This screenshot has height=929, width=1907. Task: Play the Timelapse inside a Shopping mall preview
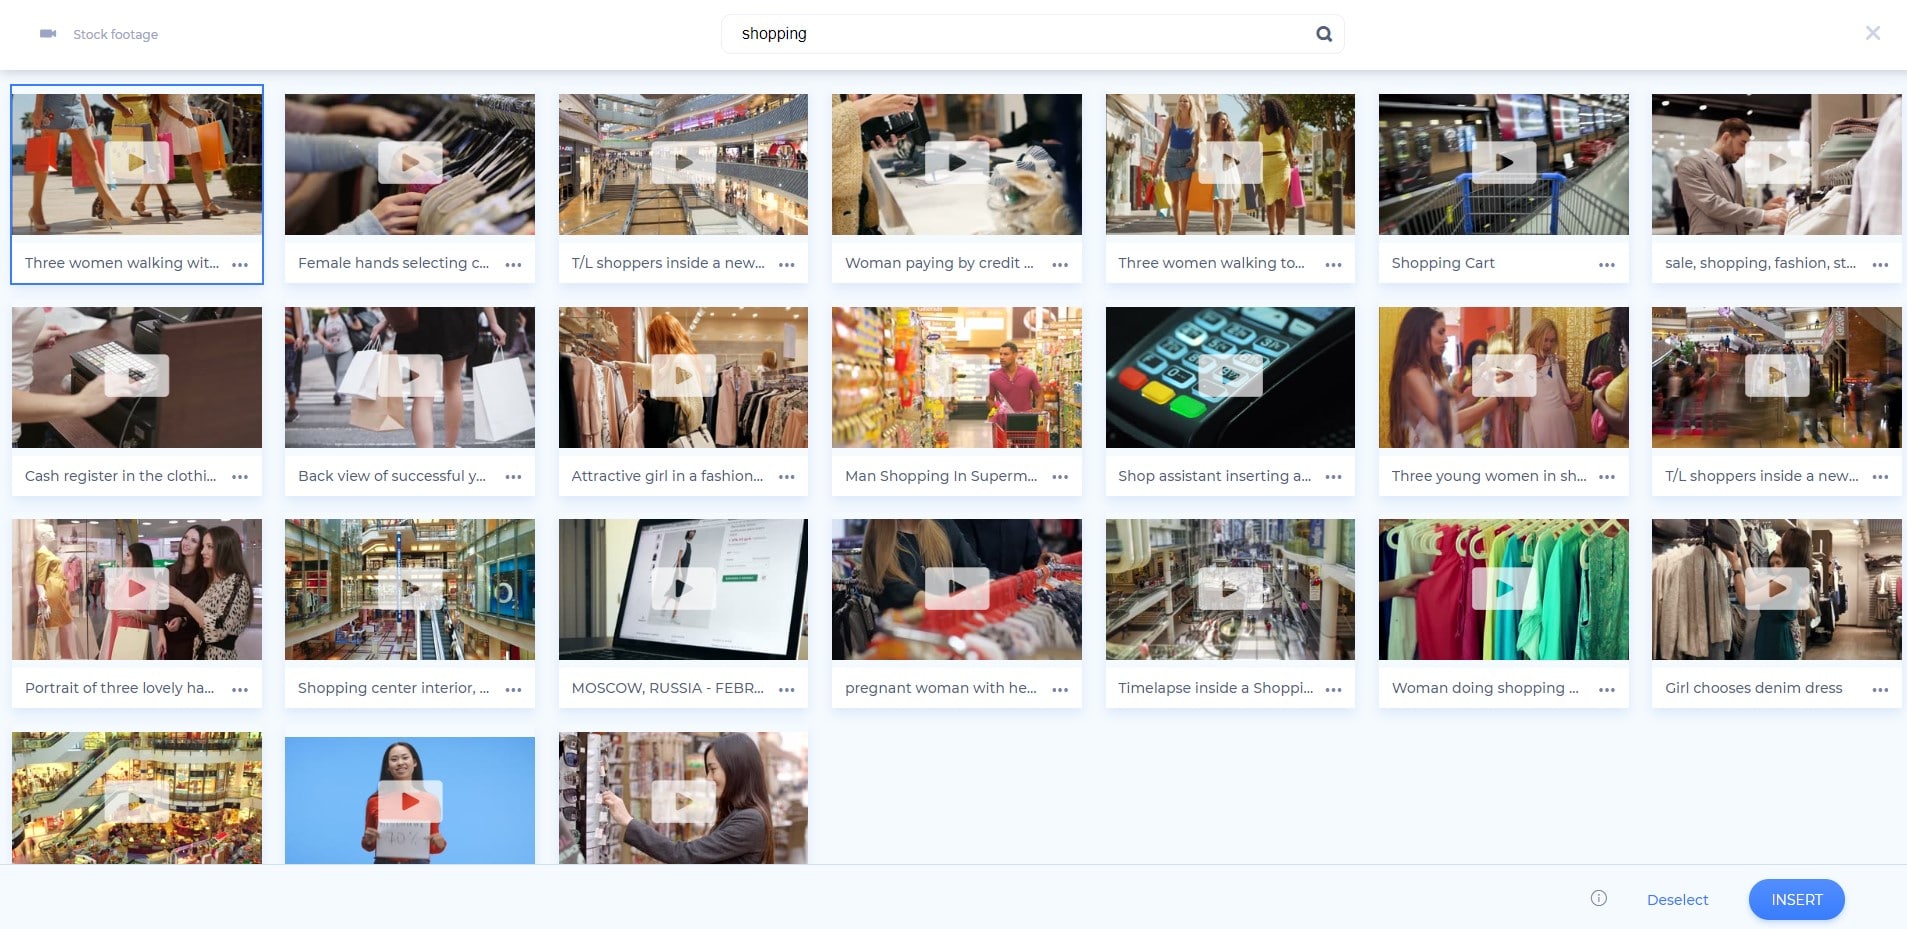[x=1230, y=588]
